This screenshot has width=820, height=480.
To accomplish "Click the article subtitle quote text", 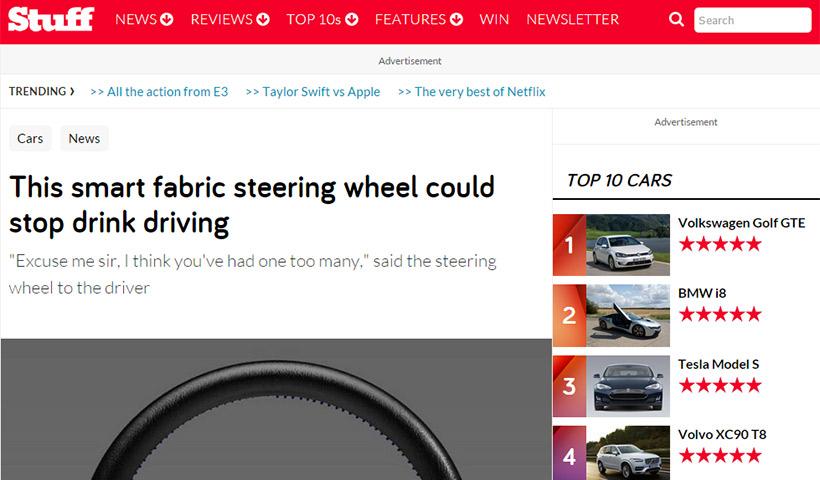I will [x=253, y=274].
